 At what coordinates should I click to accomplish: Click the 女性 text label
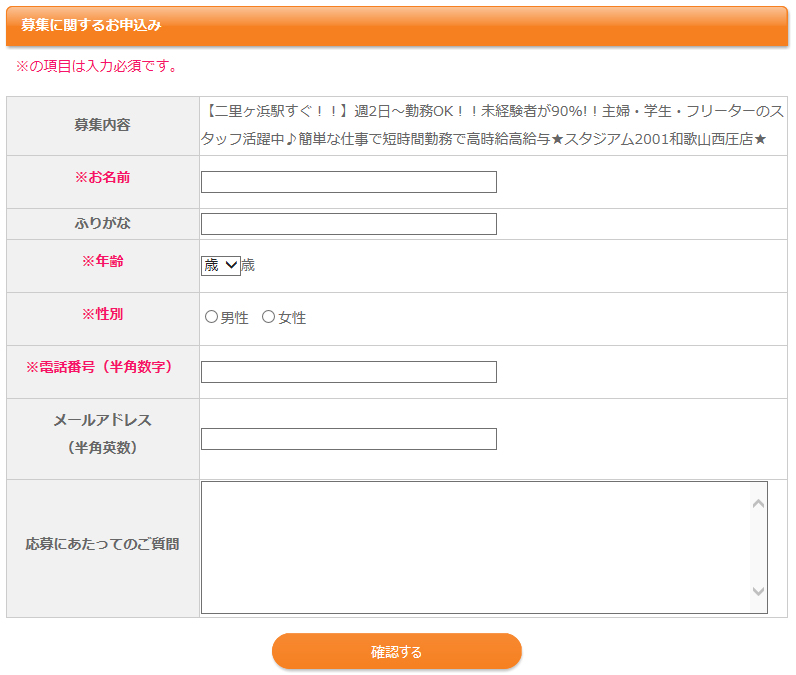(292, 318)
